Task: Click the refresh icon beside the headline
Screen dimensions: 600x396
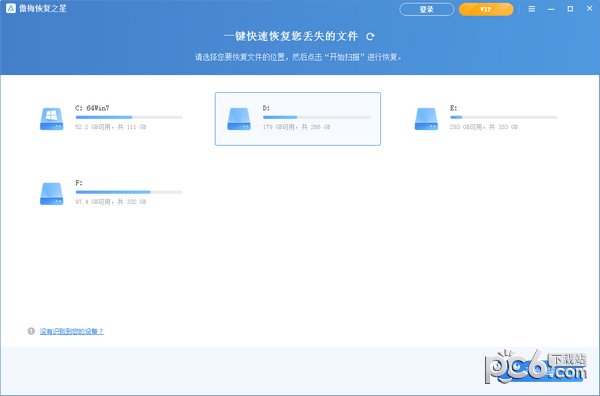Action: coord(370,37)
